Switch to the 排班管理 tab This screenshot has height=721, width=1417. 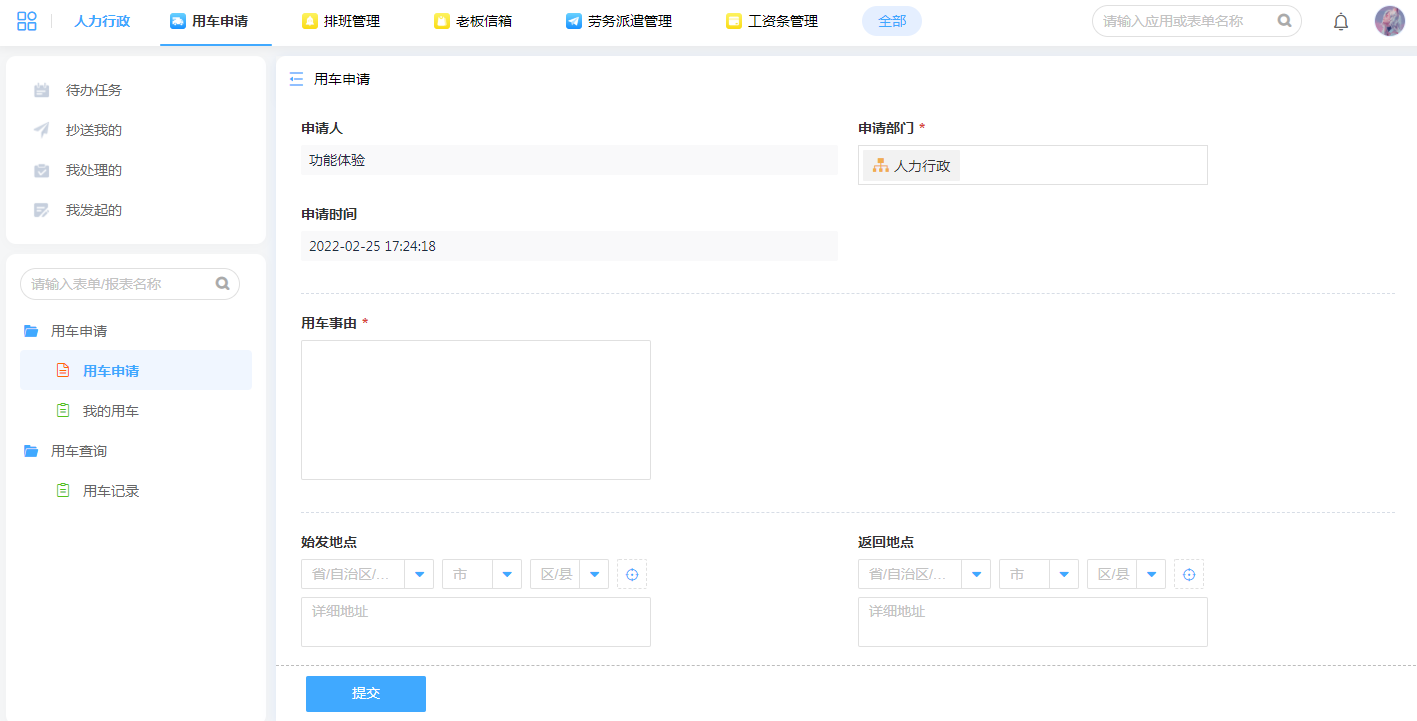coord(341,21)
